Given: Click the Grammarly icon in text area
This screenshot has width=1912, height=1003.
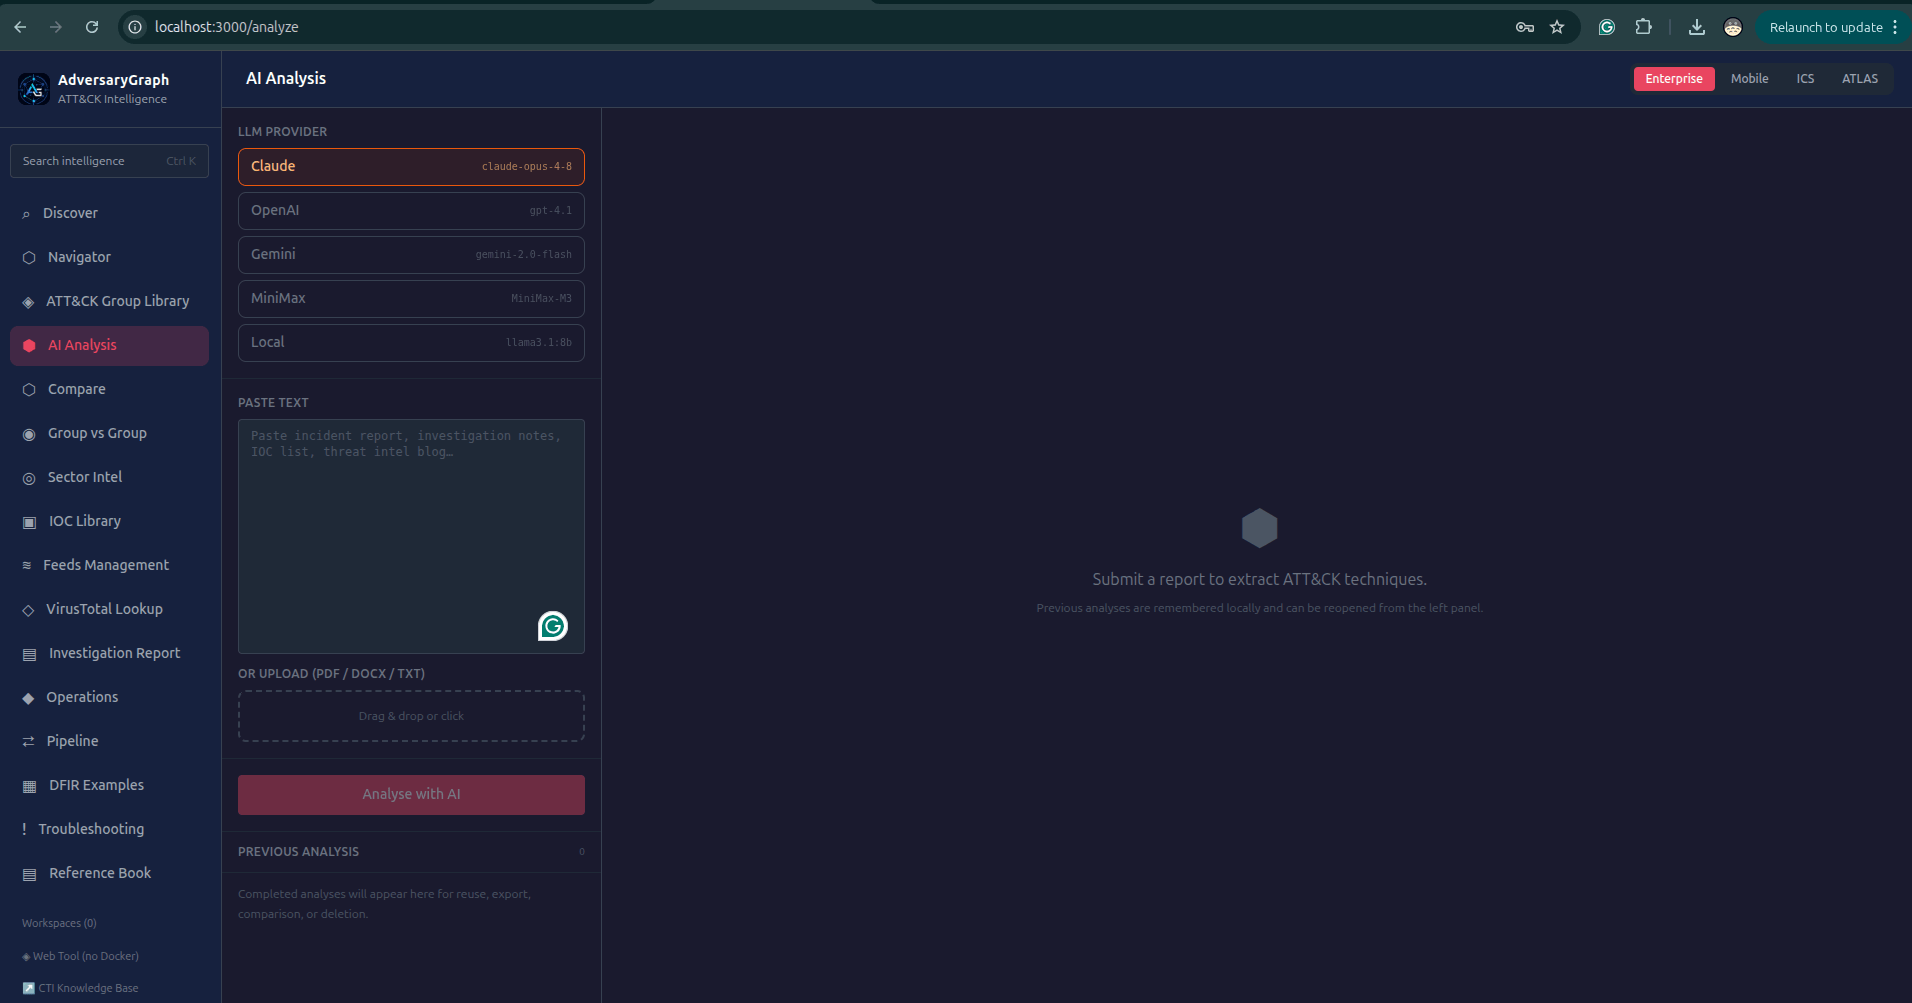Looking at the screenshot, I should coord(553,626).
